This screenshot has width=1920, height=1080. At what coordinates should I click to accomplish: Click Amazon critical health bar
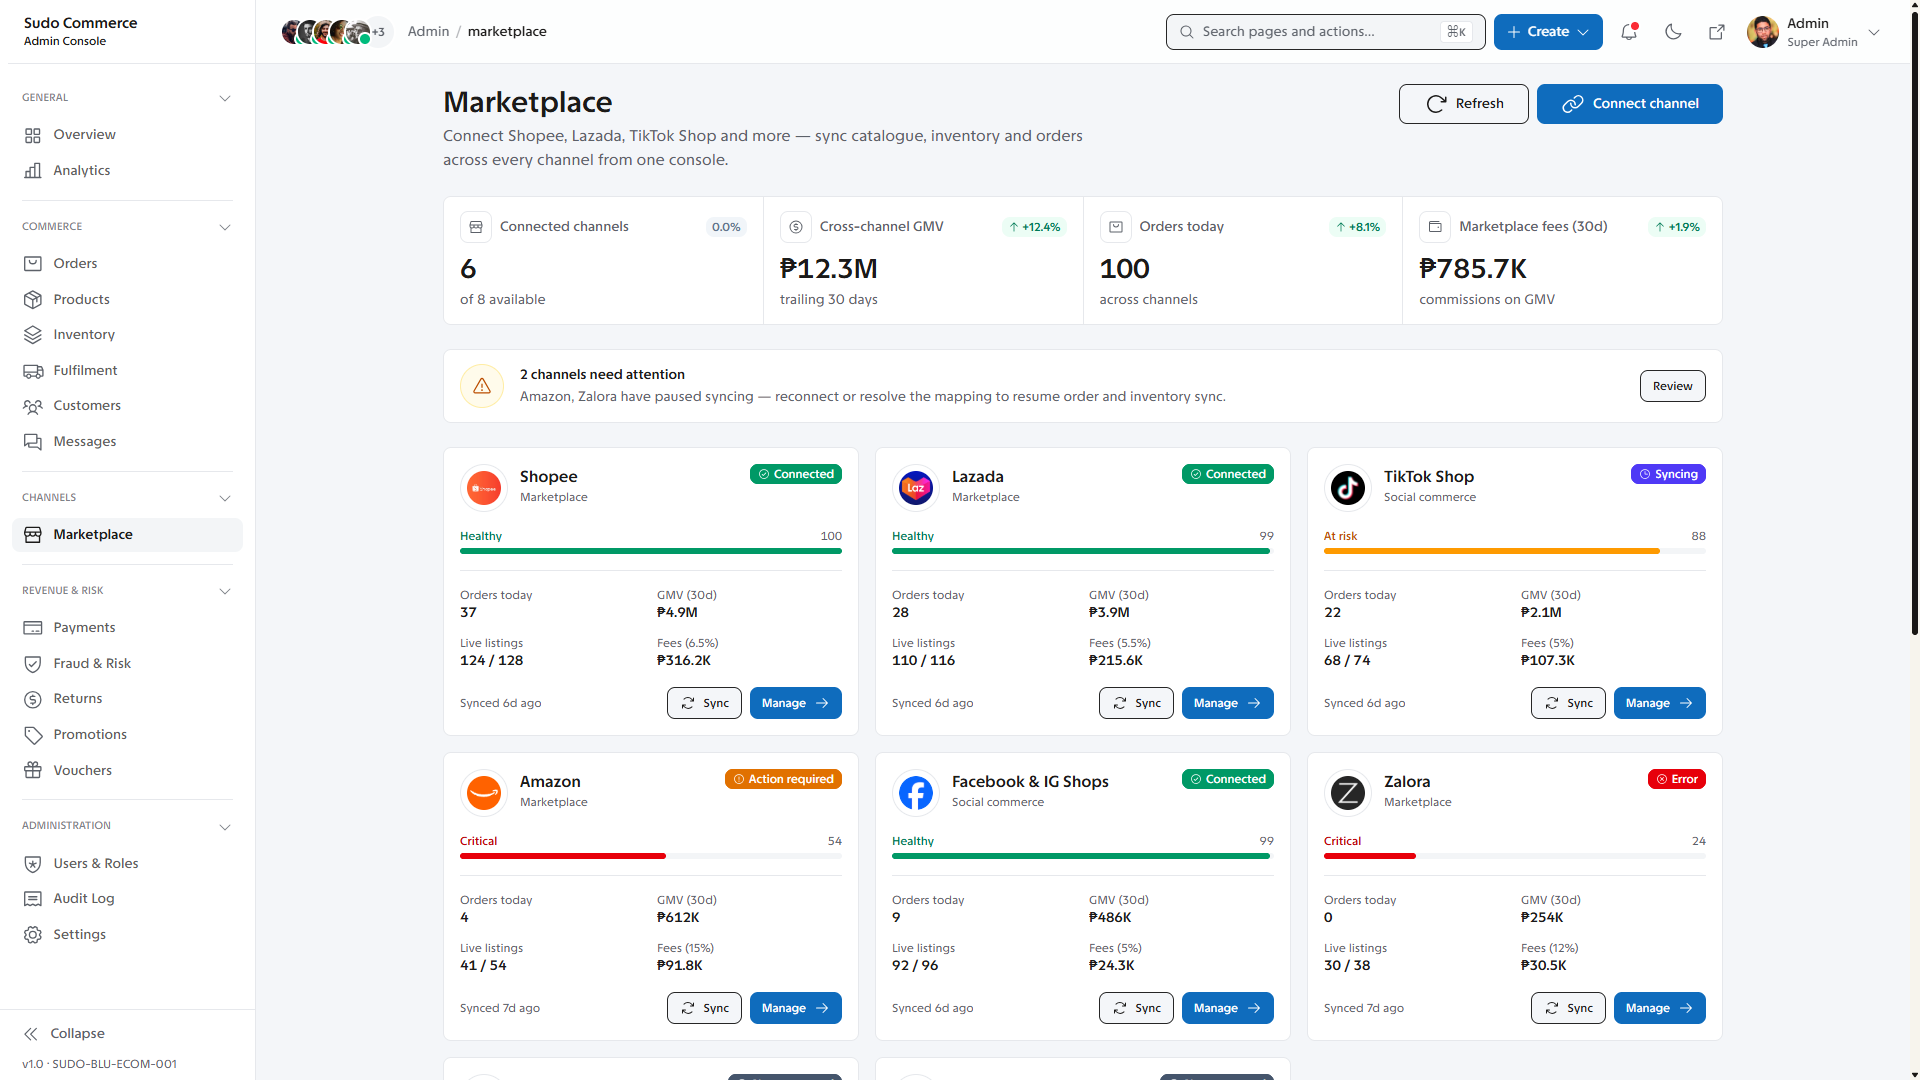tap(651, 856)
